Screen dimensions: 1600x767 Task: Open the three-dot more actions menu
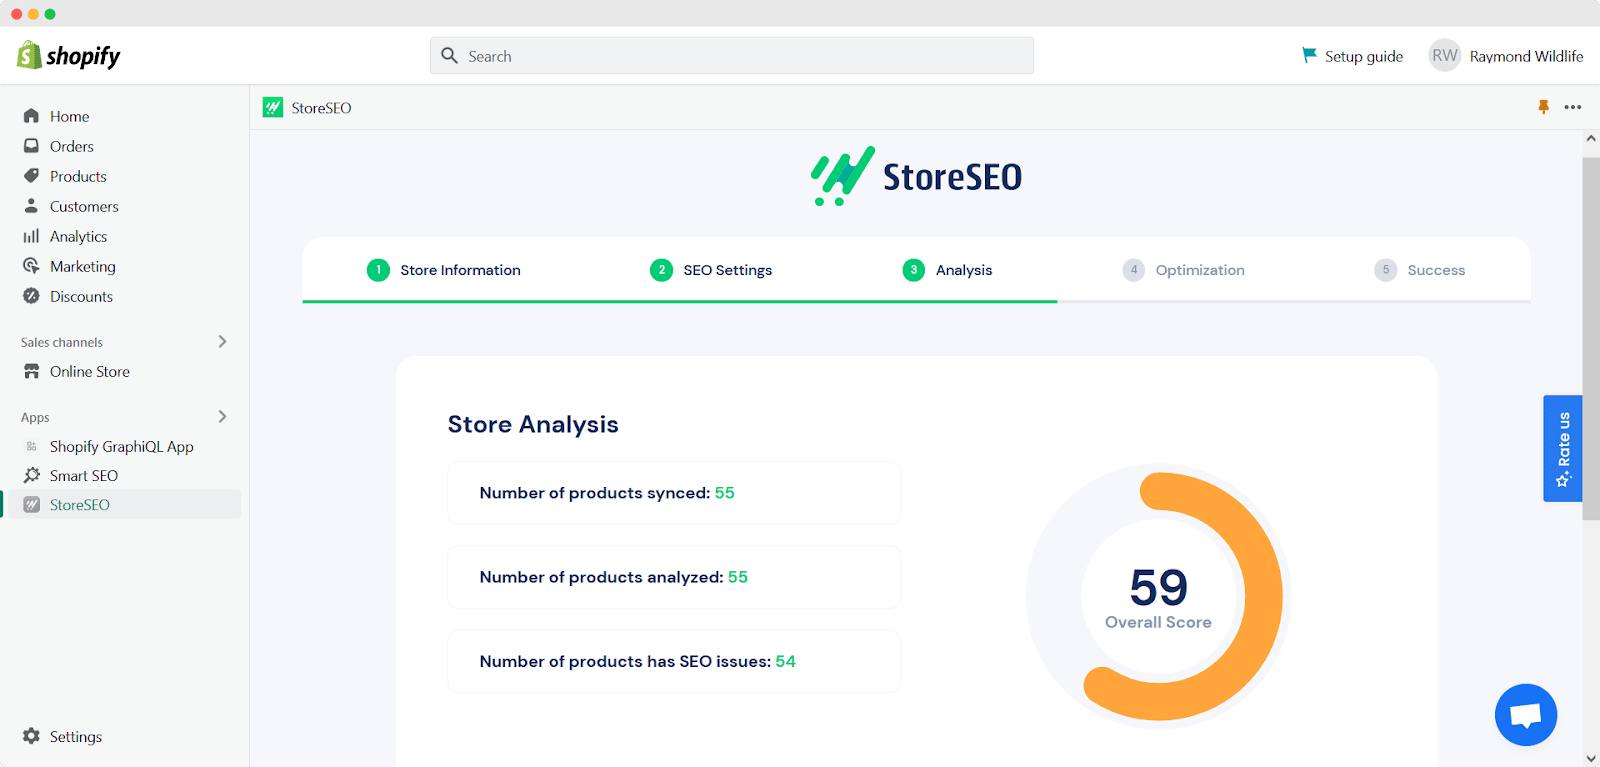pyautogui.click(x=1573, y=107)
